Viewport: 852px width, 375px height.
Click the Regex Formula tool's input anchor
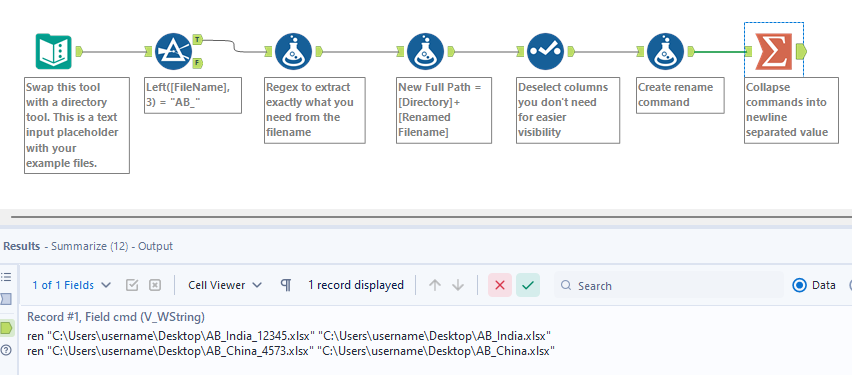[268, 52]
